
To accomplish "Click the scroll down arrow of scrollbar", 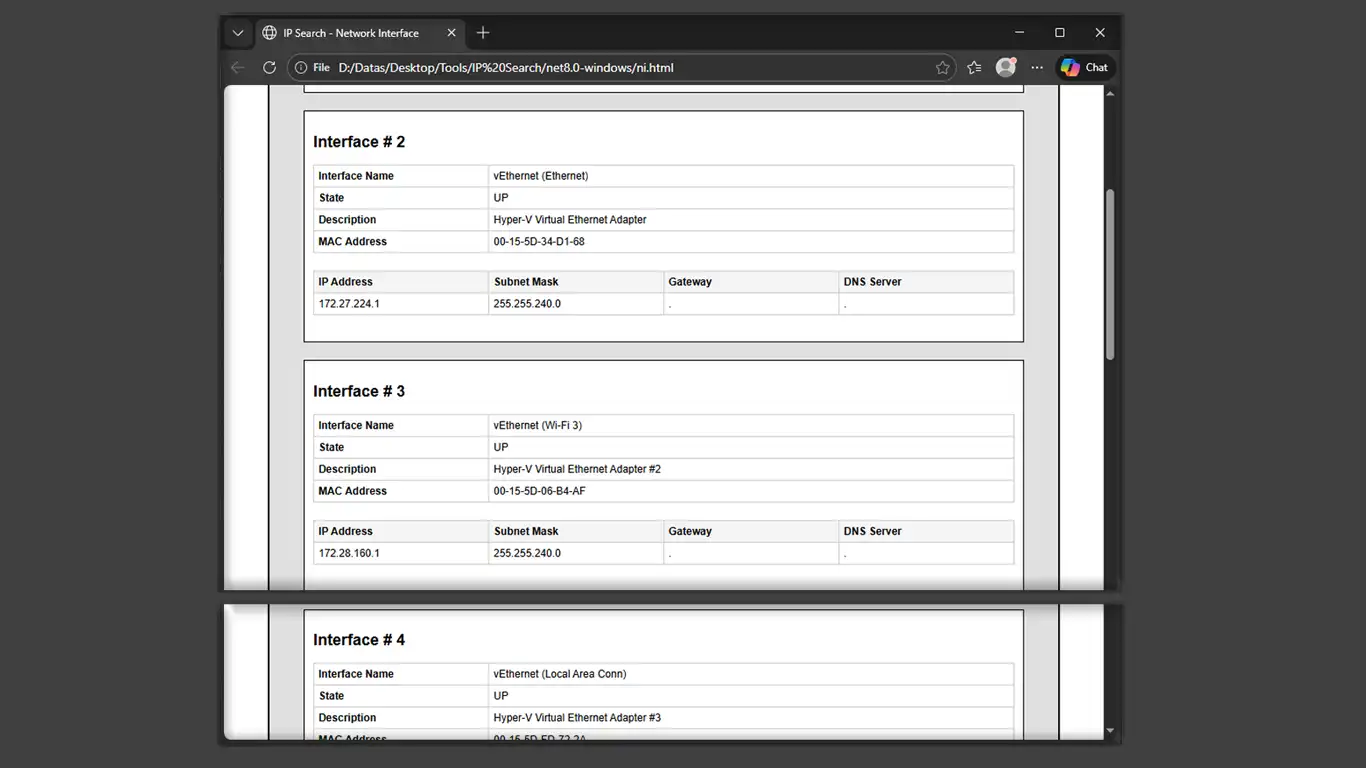I will pos(1110,731).
